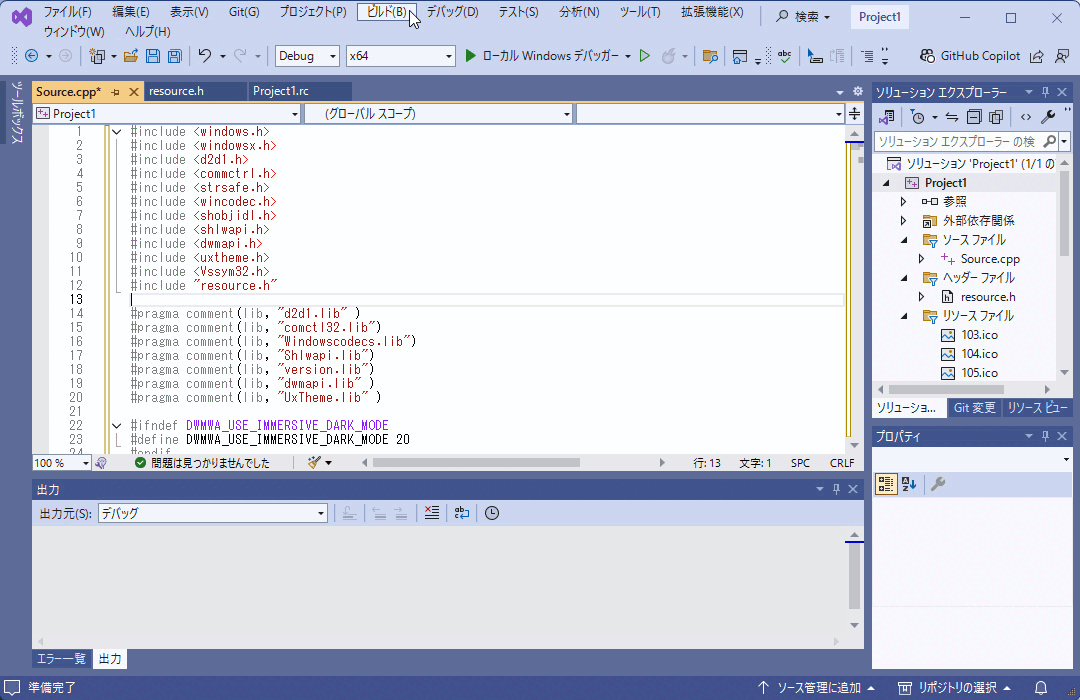Image resolution: width=1080 pixels, height=700 pixels.
Task: Pin the Source.cpp tab
Action: point(116,92)
